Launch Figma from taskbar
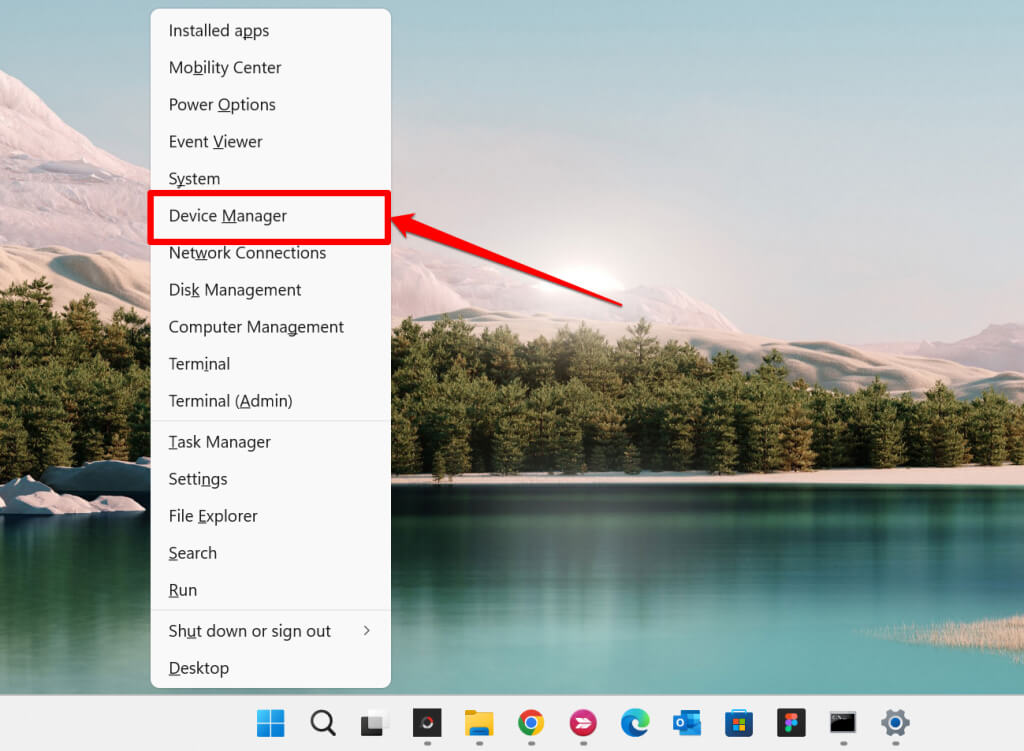The image size is (1024, 751). tap(792, 723)
